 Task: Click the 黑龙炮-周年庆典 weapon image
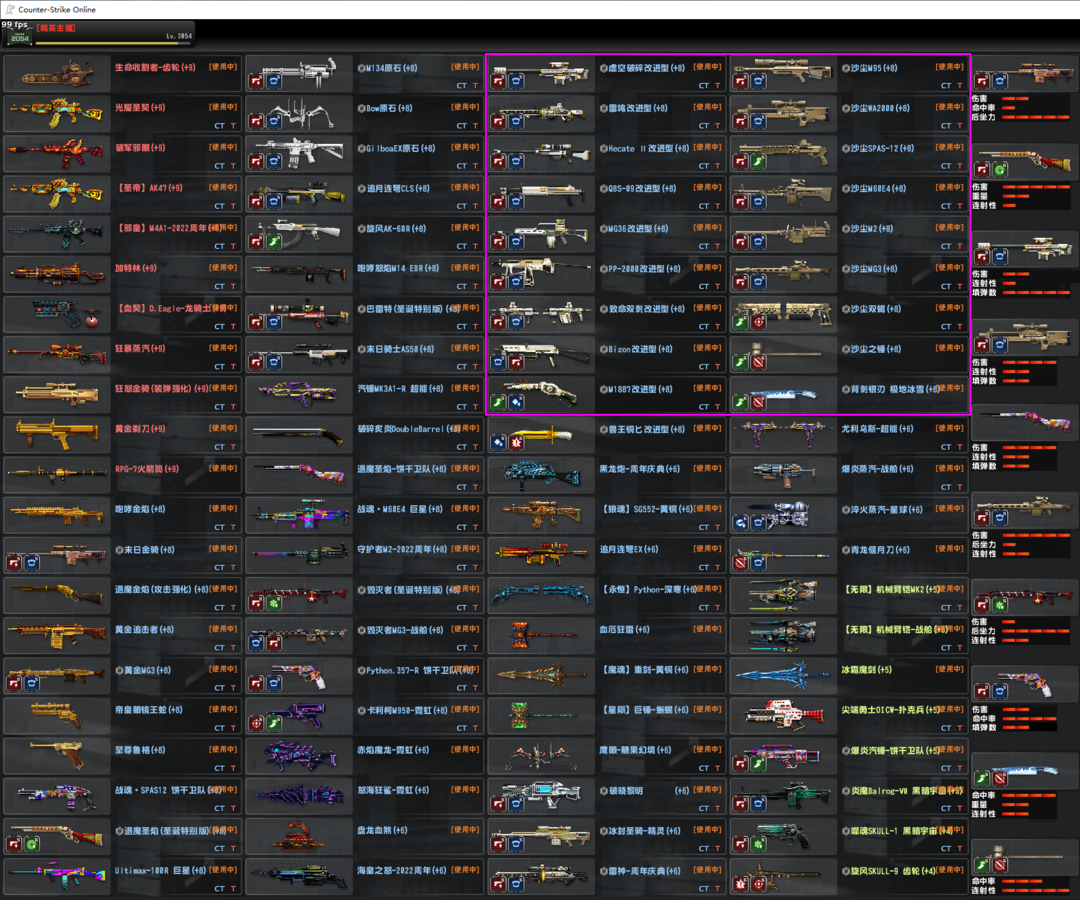click(541, 474)
